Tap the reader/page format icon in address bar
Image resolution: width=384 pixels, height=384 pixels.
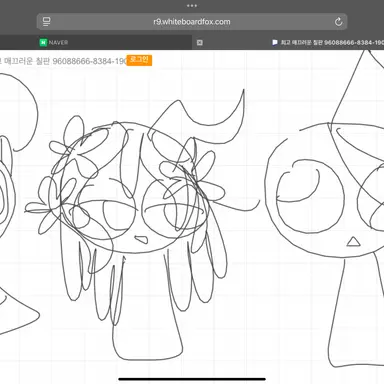[x=47, y=22]
